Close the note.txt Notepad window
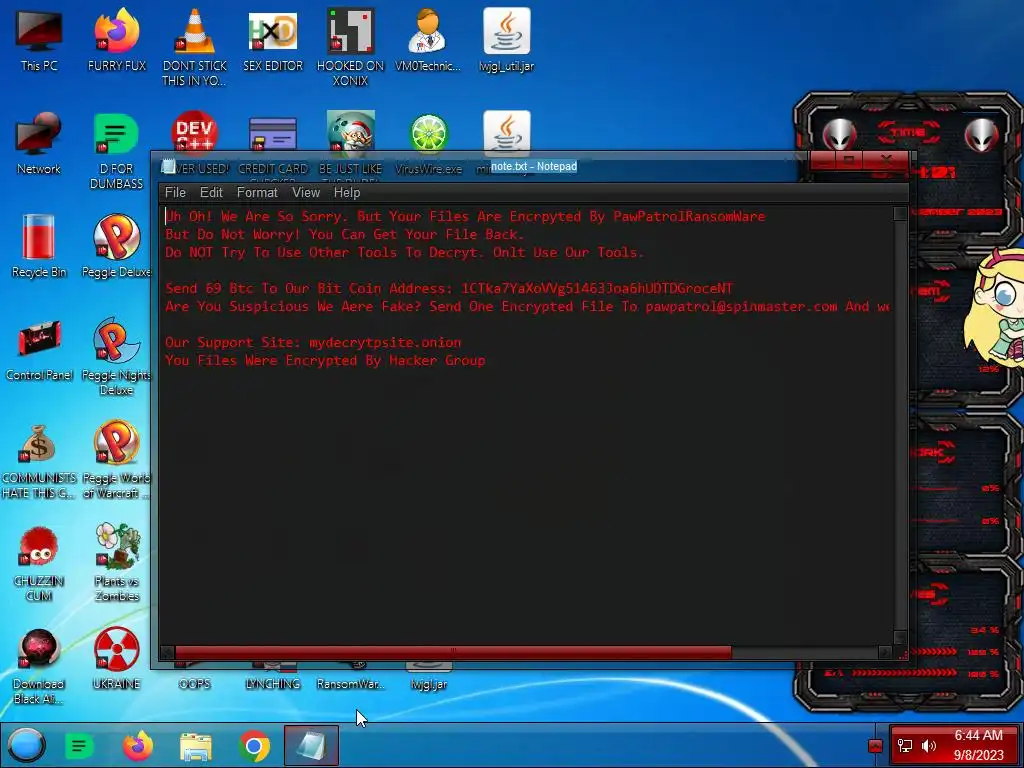 tap(887, 160)
